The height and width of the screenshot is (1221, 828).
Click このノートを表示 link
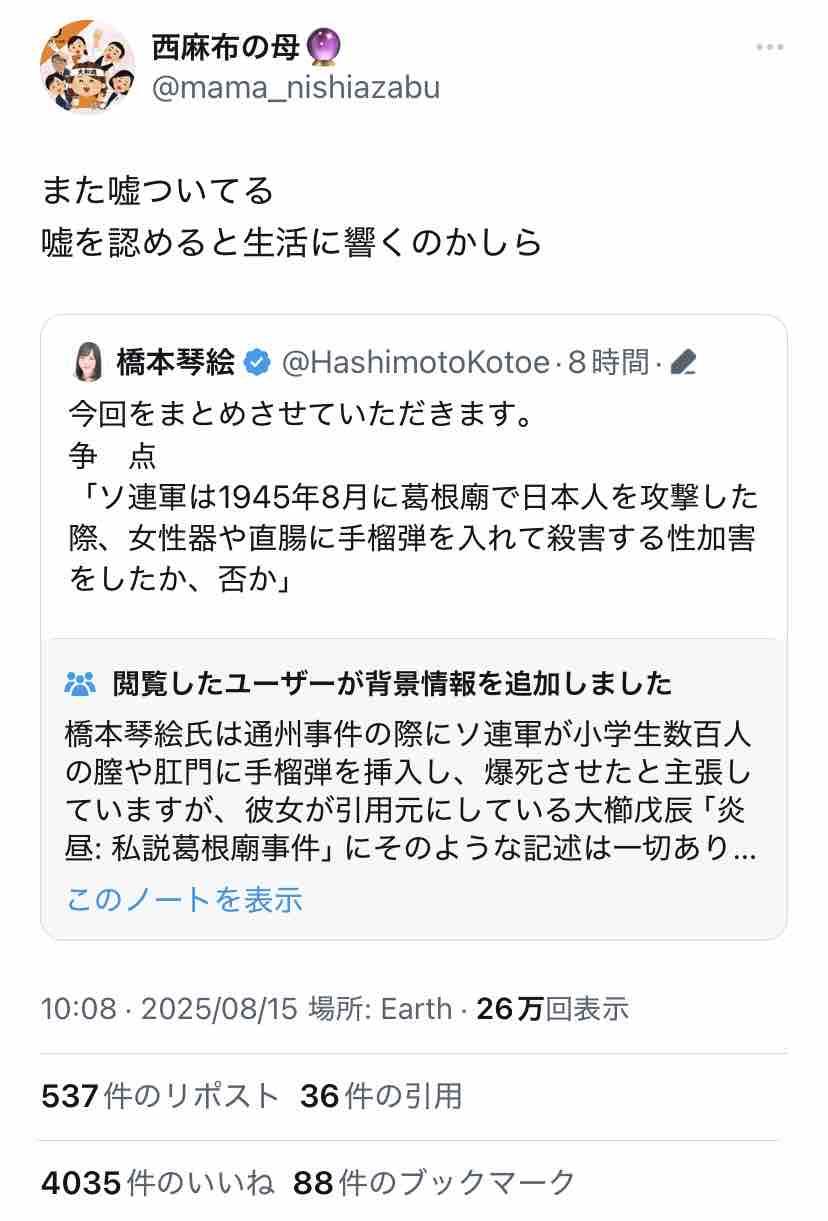point(184,899)
